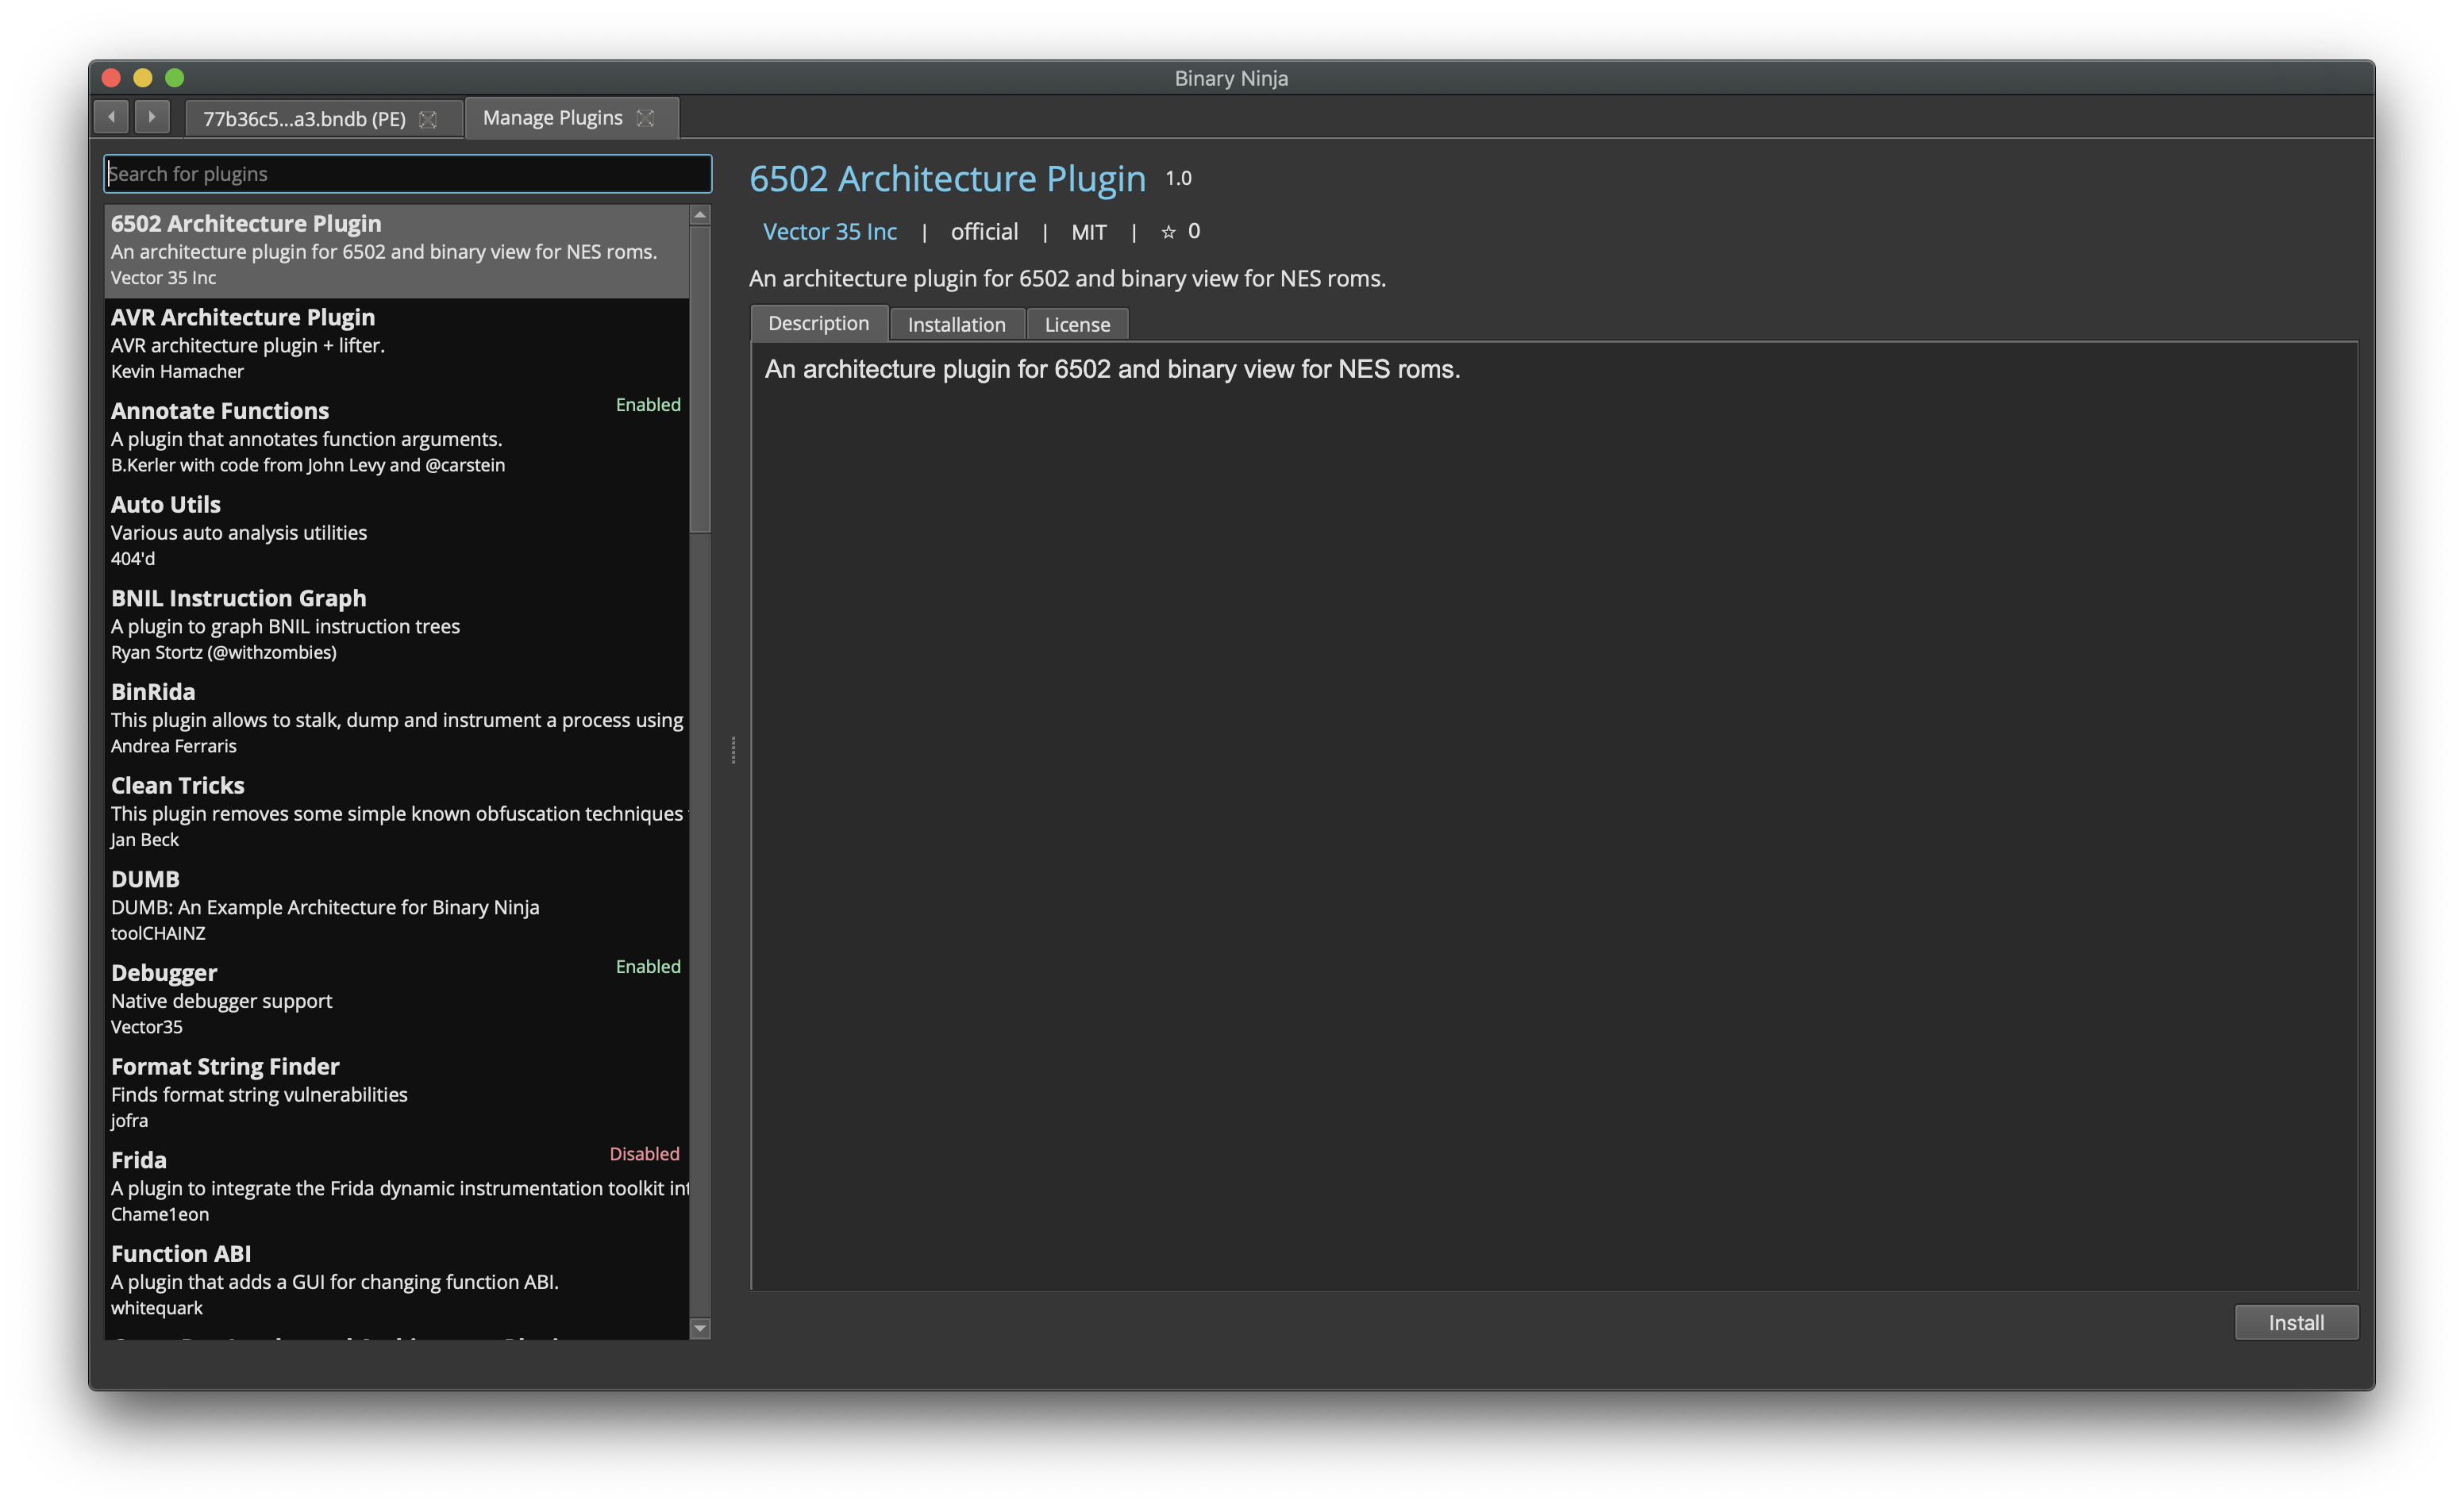Click Native debugger support description

(x=221, y=1001)
